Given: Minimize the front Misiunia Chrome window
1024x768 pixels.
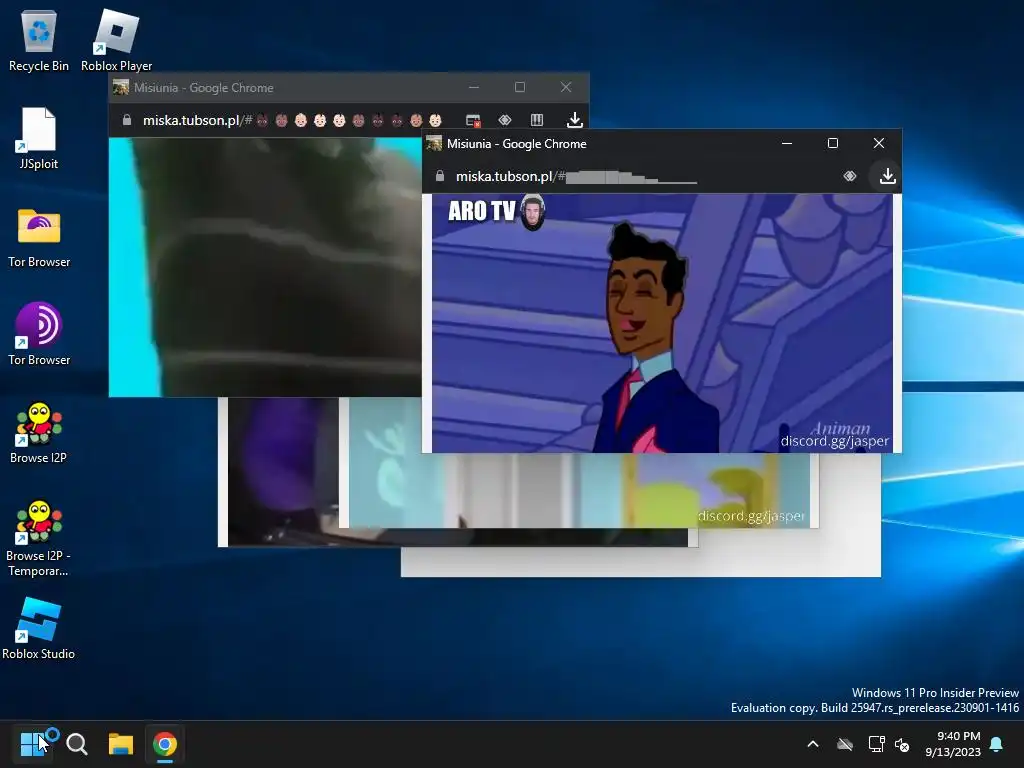Looking at the screenshot, I should 787,143.
